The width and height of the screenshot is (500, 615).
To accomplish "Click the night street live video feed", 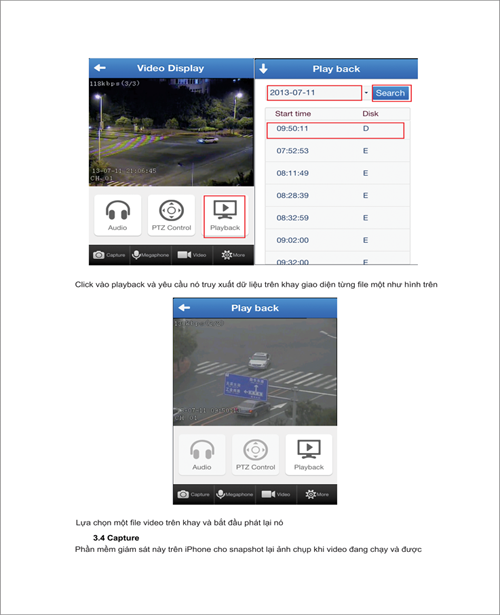I will (x=171, y=132).
